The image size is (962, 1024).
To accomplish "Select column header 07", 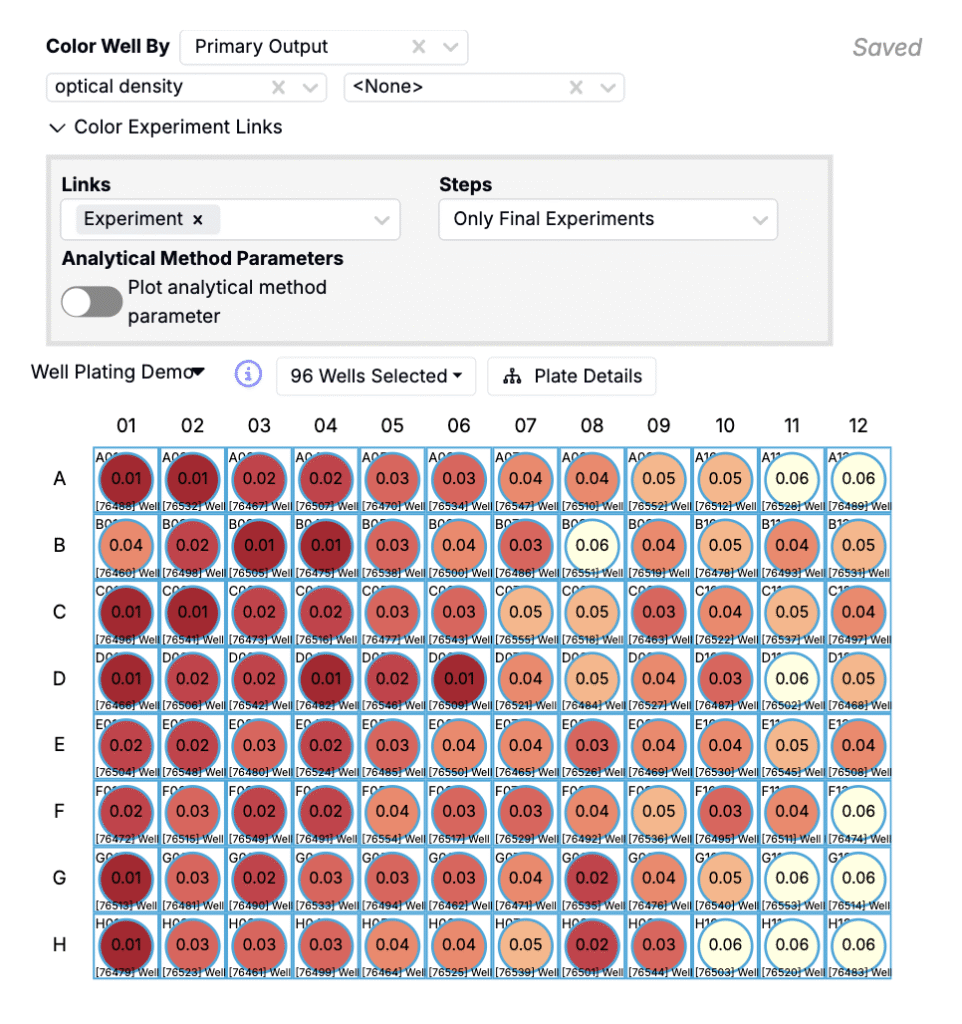I will pos(525,426).
